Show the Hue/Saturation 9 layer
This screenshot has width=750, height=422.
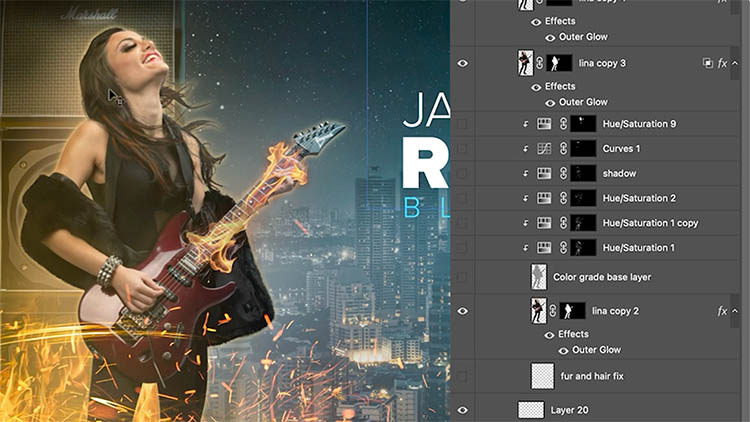pyautogui.click(x=462, y=124)
